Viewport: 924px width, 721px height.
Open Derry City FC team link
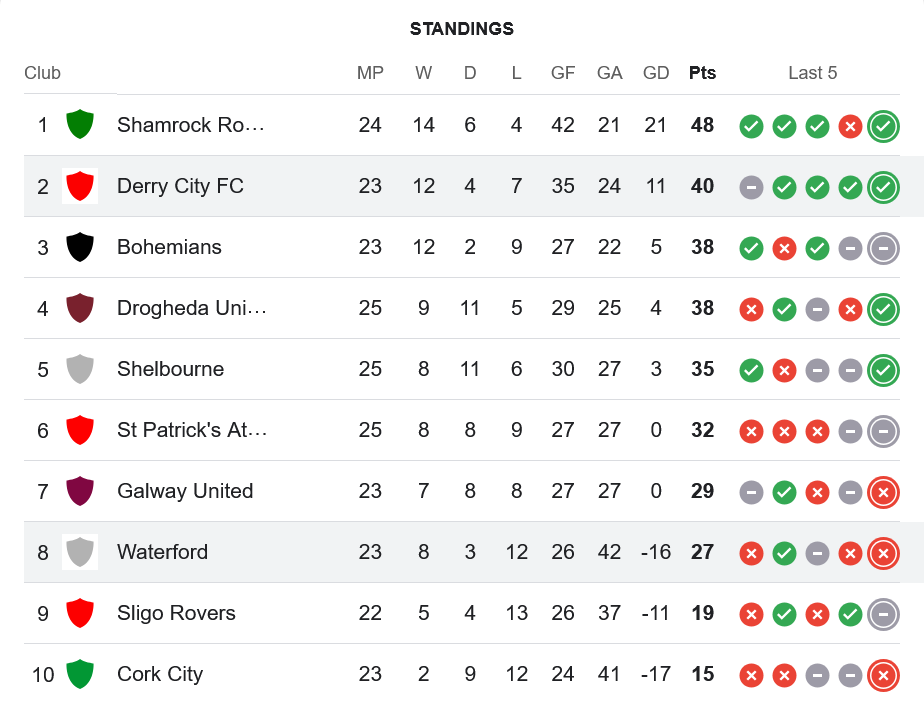(180, 186)
